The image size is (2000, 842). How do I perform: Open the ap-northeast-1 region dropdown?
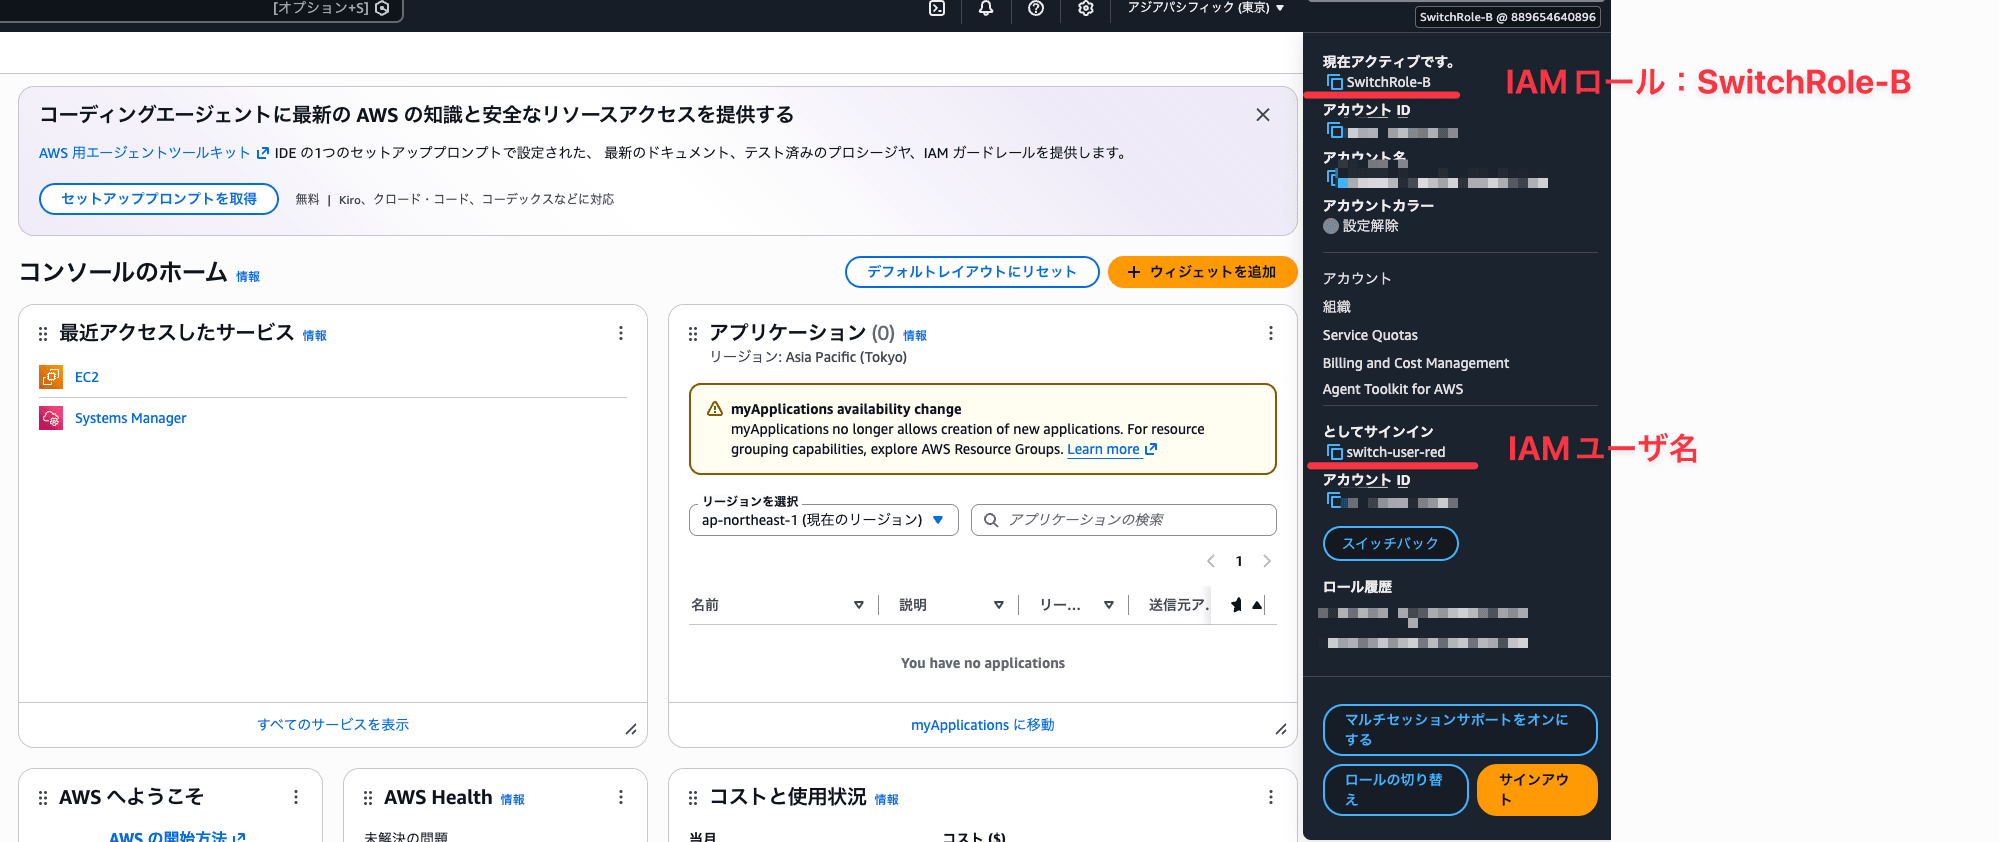[x=824, y=520]
